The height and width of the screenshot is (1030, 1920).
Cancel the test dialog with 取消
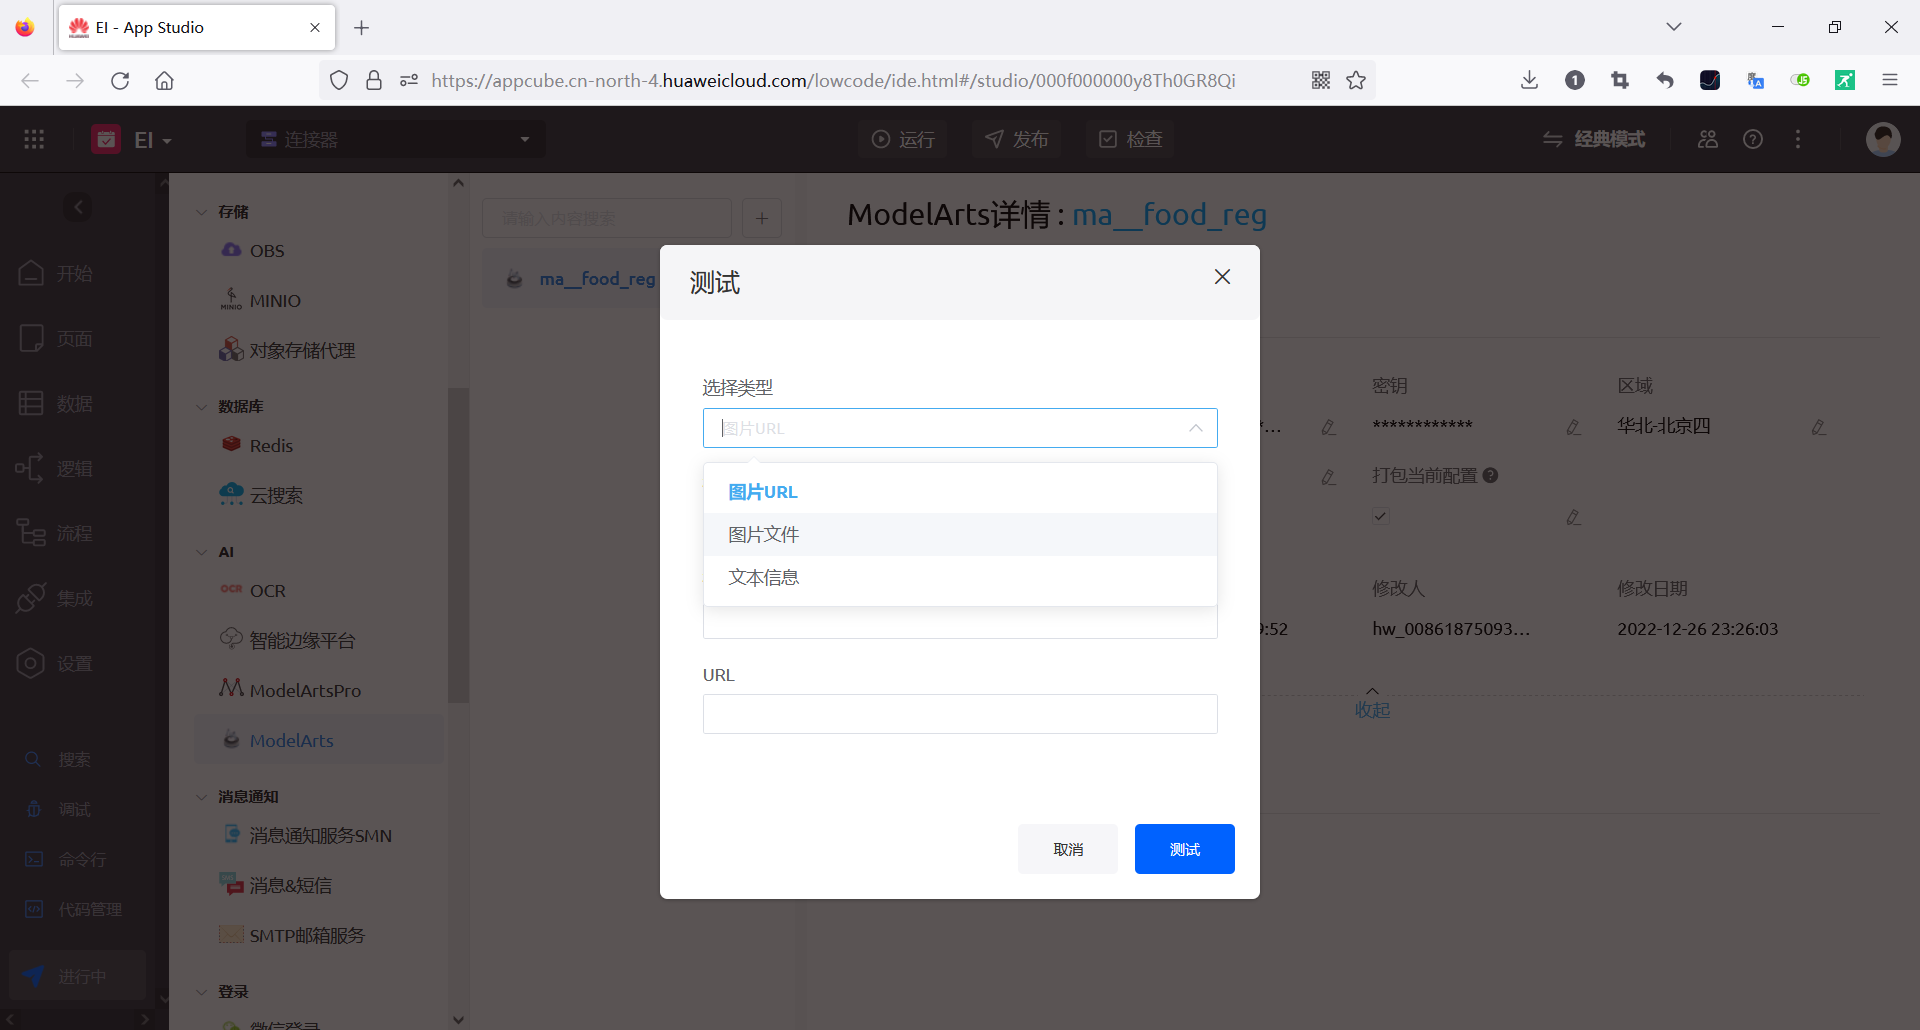click(1068, 849)
